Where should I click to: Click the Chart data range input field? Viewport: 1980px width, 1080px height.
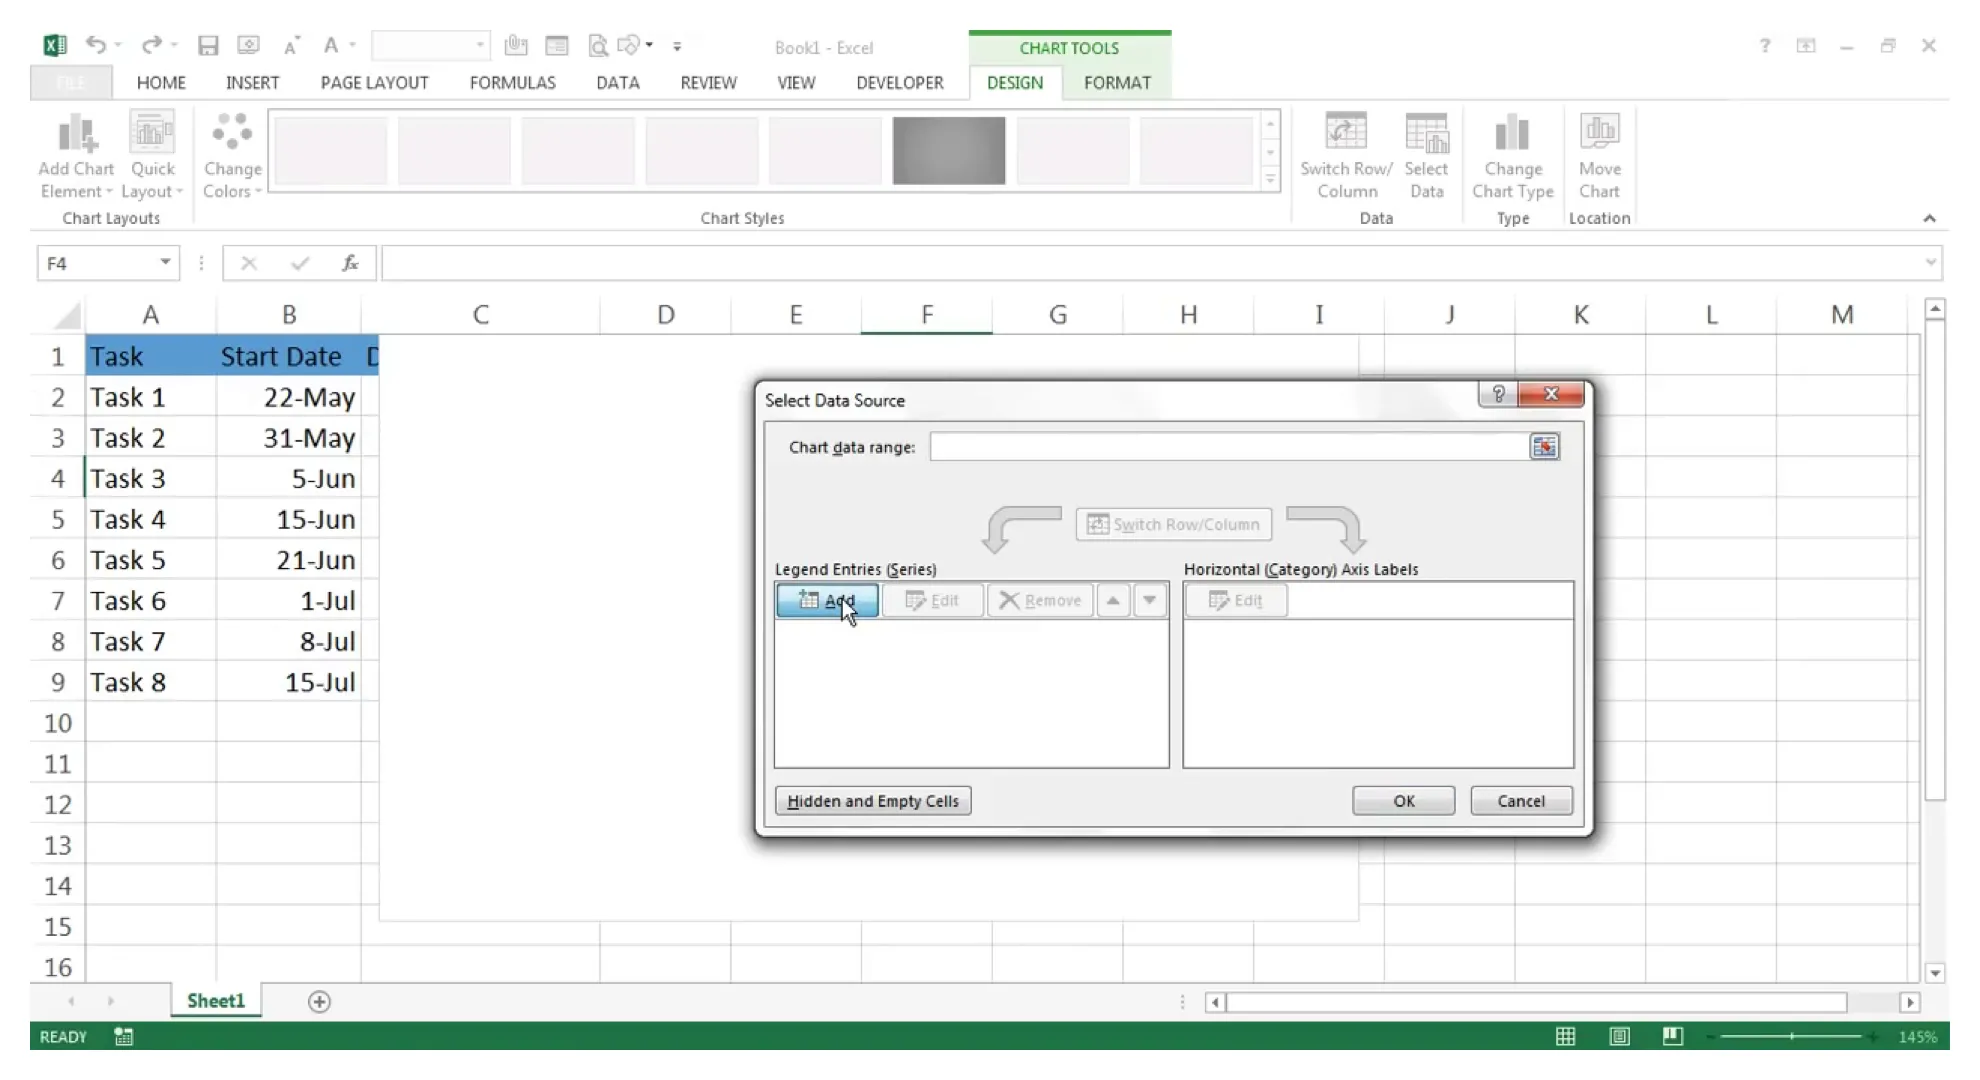(1230, 446)
